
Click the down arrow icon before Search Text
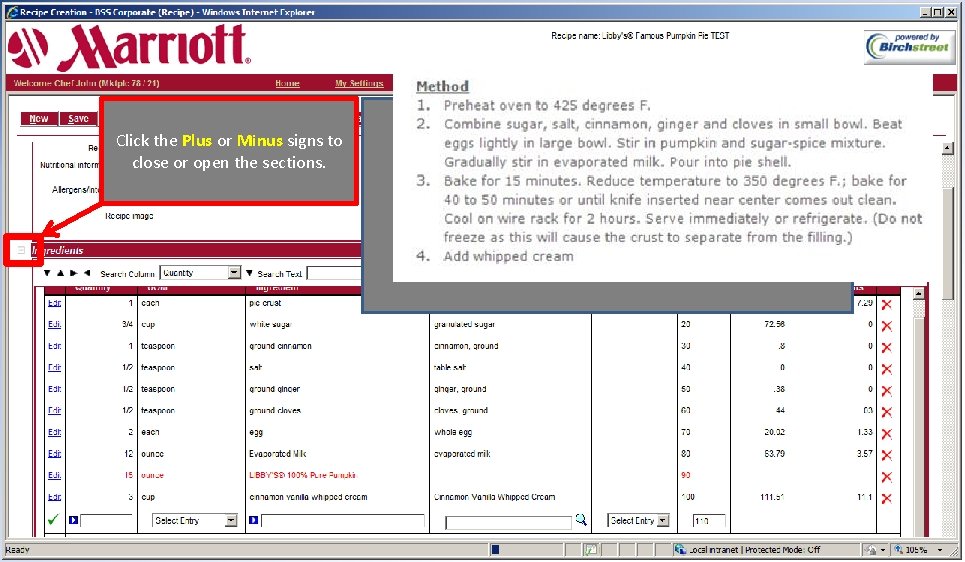249,273
